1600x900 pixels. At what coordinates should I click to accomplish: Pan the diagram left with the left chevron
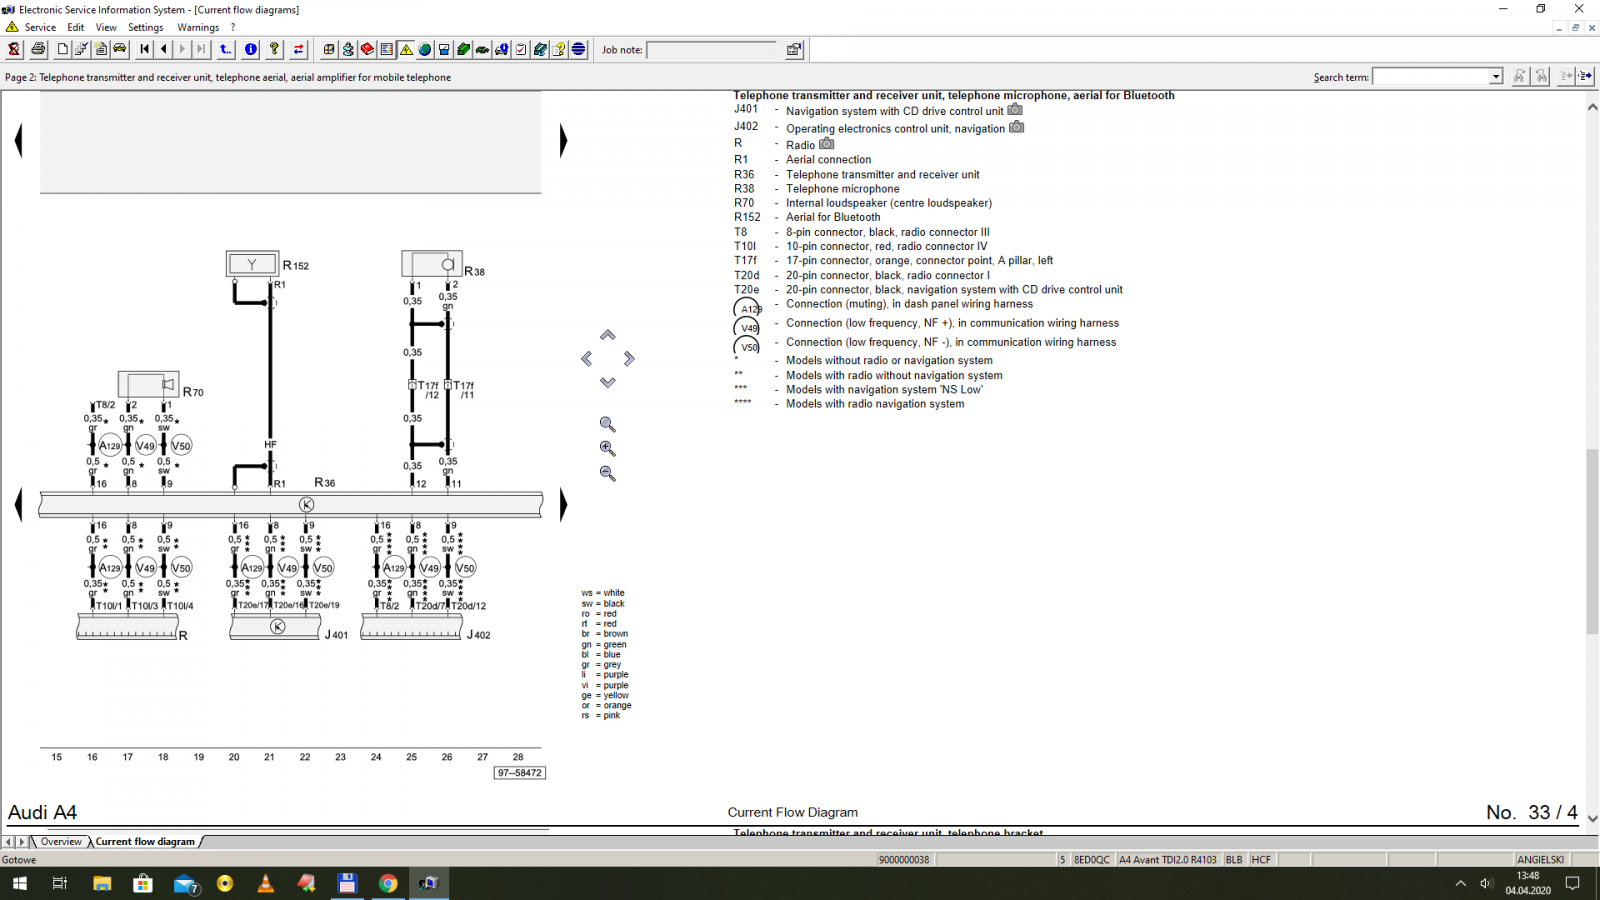point(587,358)
